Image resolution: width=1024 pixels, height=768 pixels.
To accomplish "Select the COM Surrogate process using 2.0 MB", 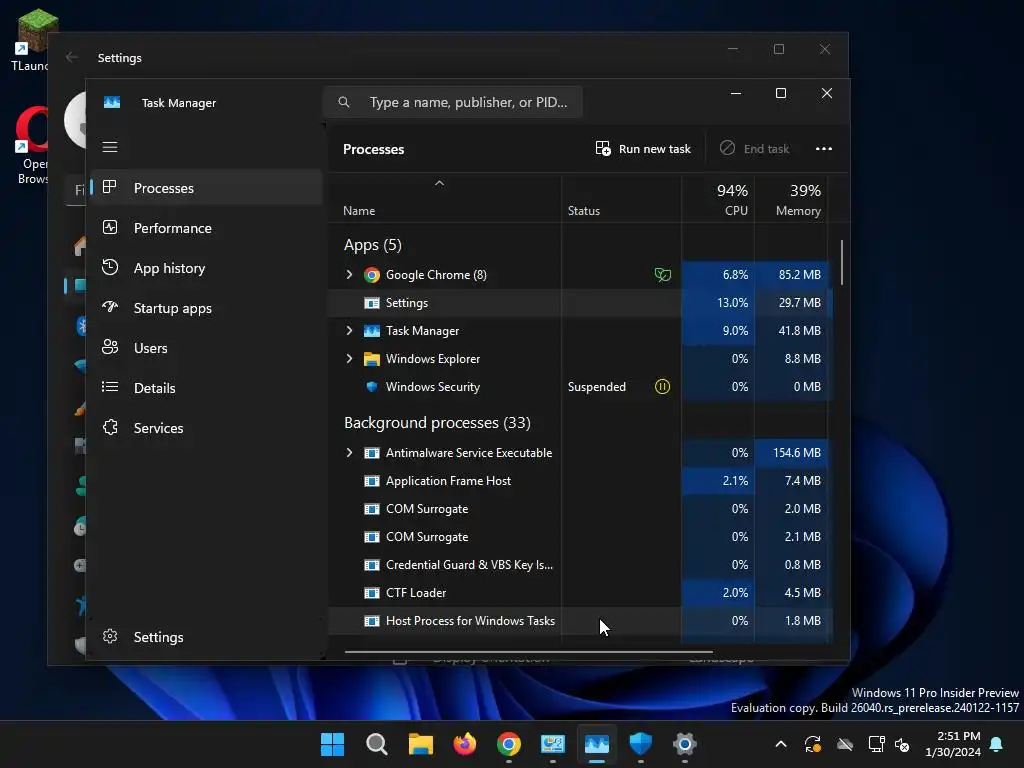I will [581, 509].
